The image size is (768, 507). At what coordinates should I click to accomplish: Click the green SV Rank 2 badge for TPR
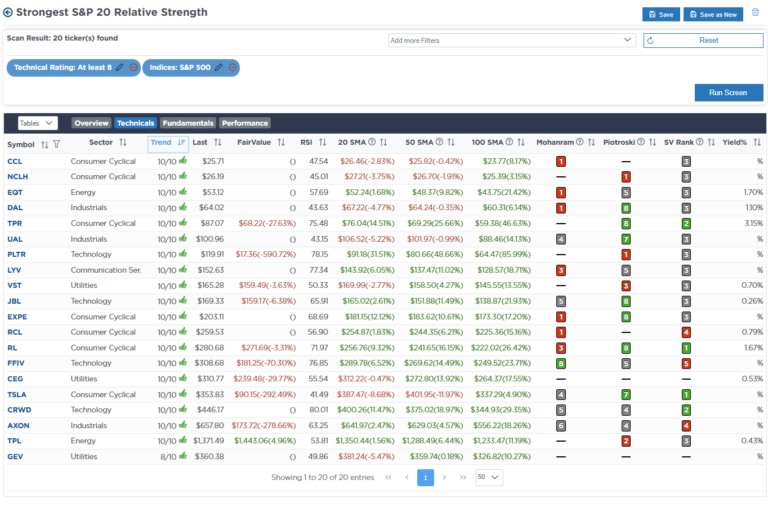pyautogui.click(x=686, y=223)
